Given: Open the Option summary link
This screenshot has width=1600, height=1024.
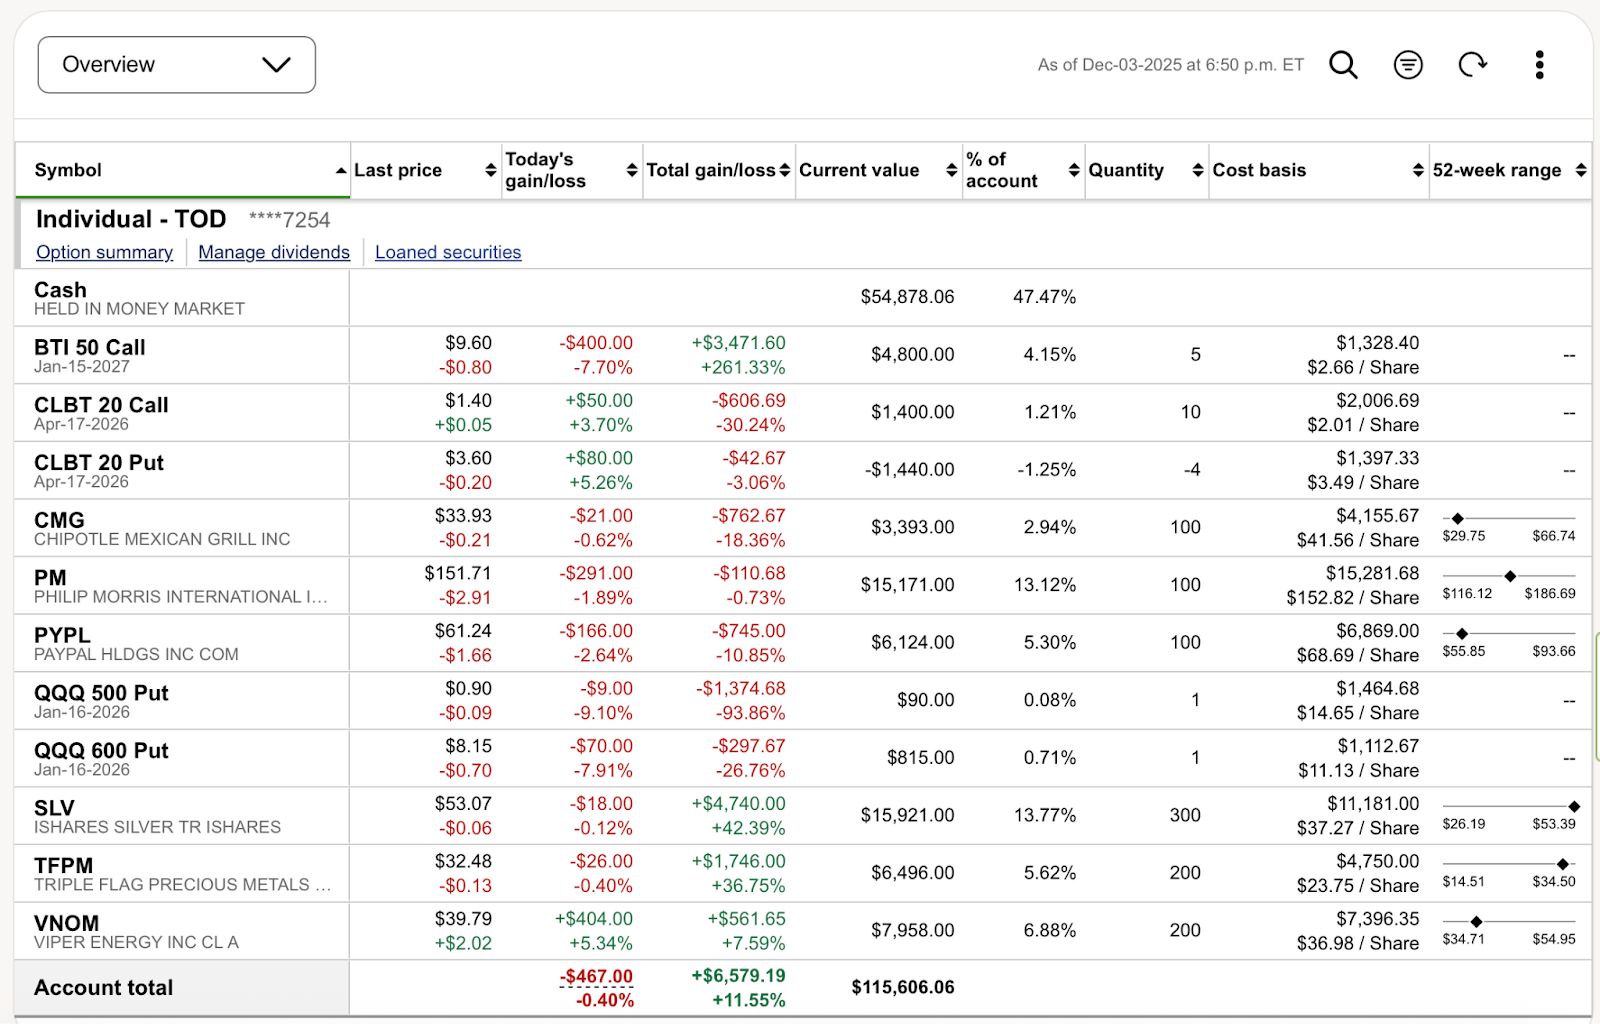Looking at the screenshot, I should pyautogui.click(x=104, y=253).
